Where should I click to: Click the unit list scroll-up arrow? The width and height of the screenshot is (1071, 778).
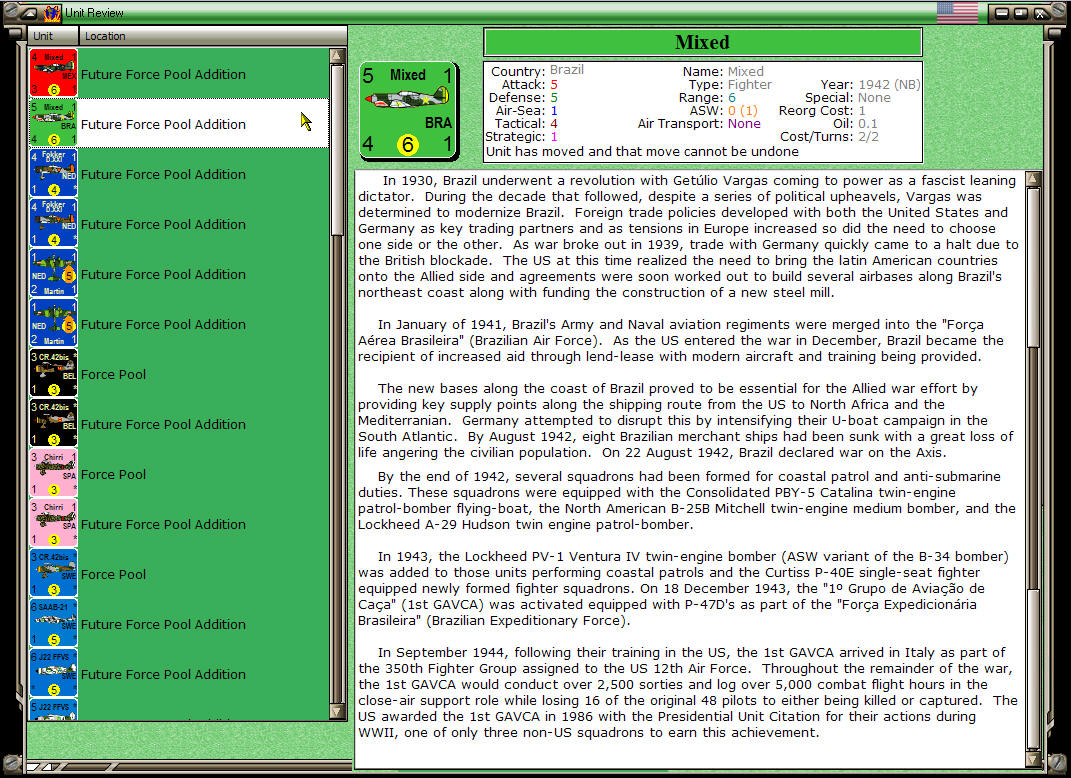pos(337,56)
